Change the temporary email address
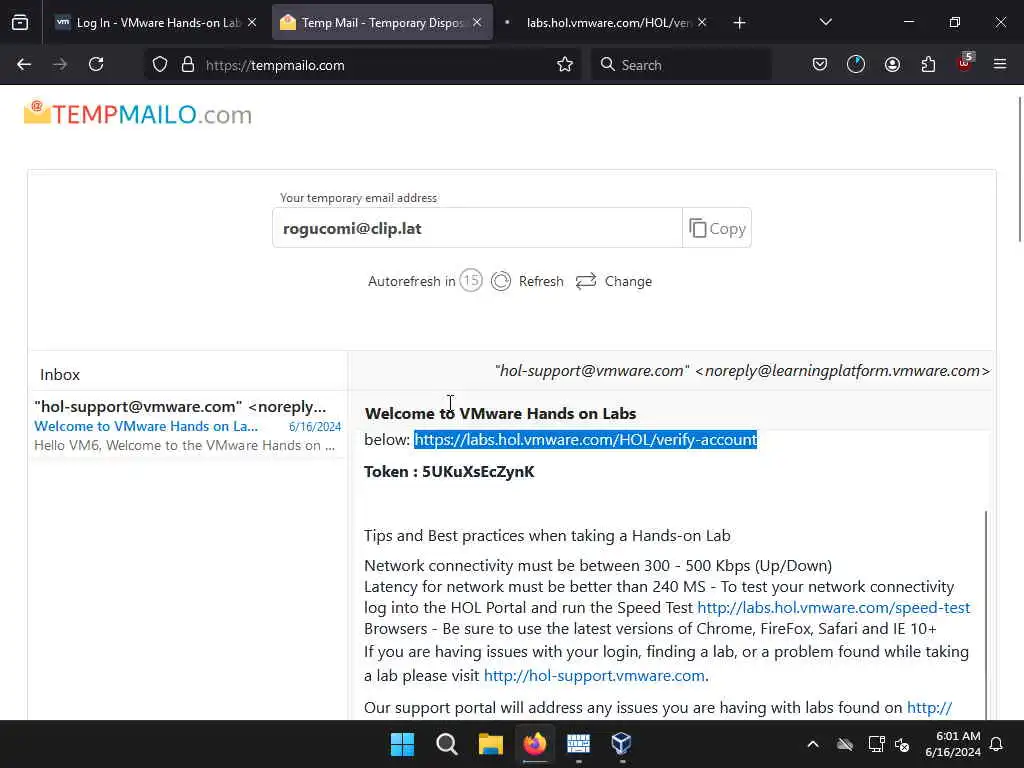Viewport: 1024px width, 768px height. click(x=614, y=281)
